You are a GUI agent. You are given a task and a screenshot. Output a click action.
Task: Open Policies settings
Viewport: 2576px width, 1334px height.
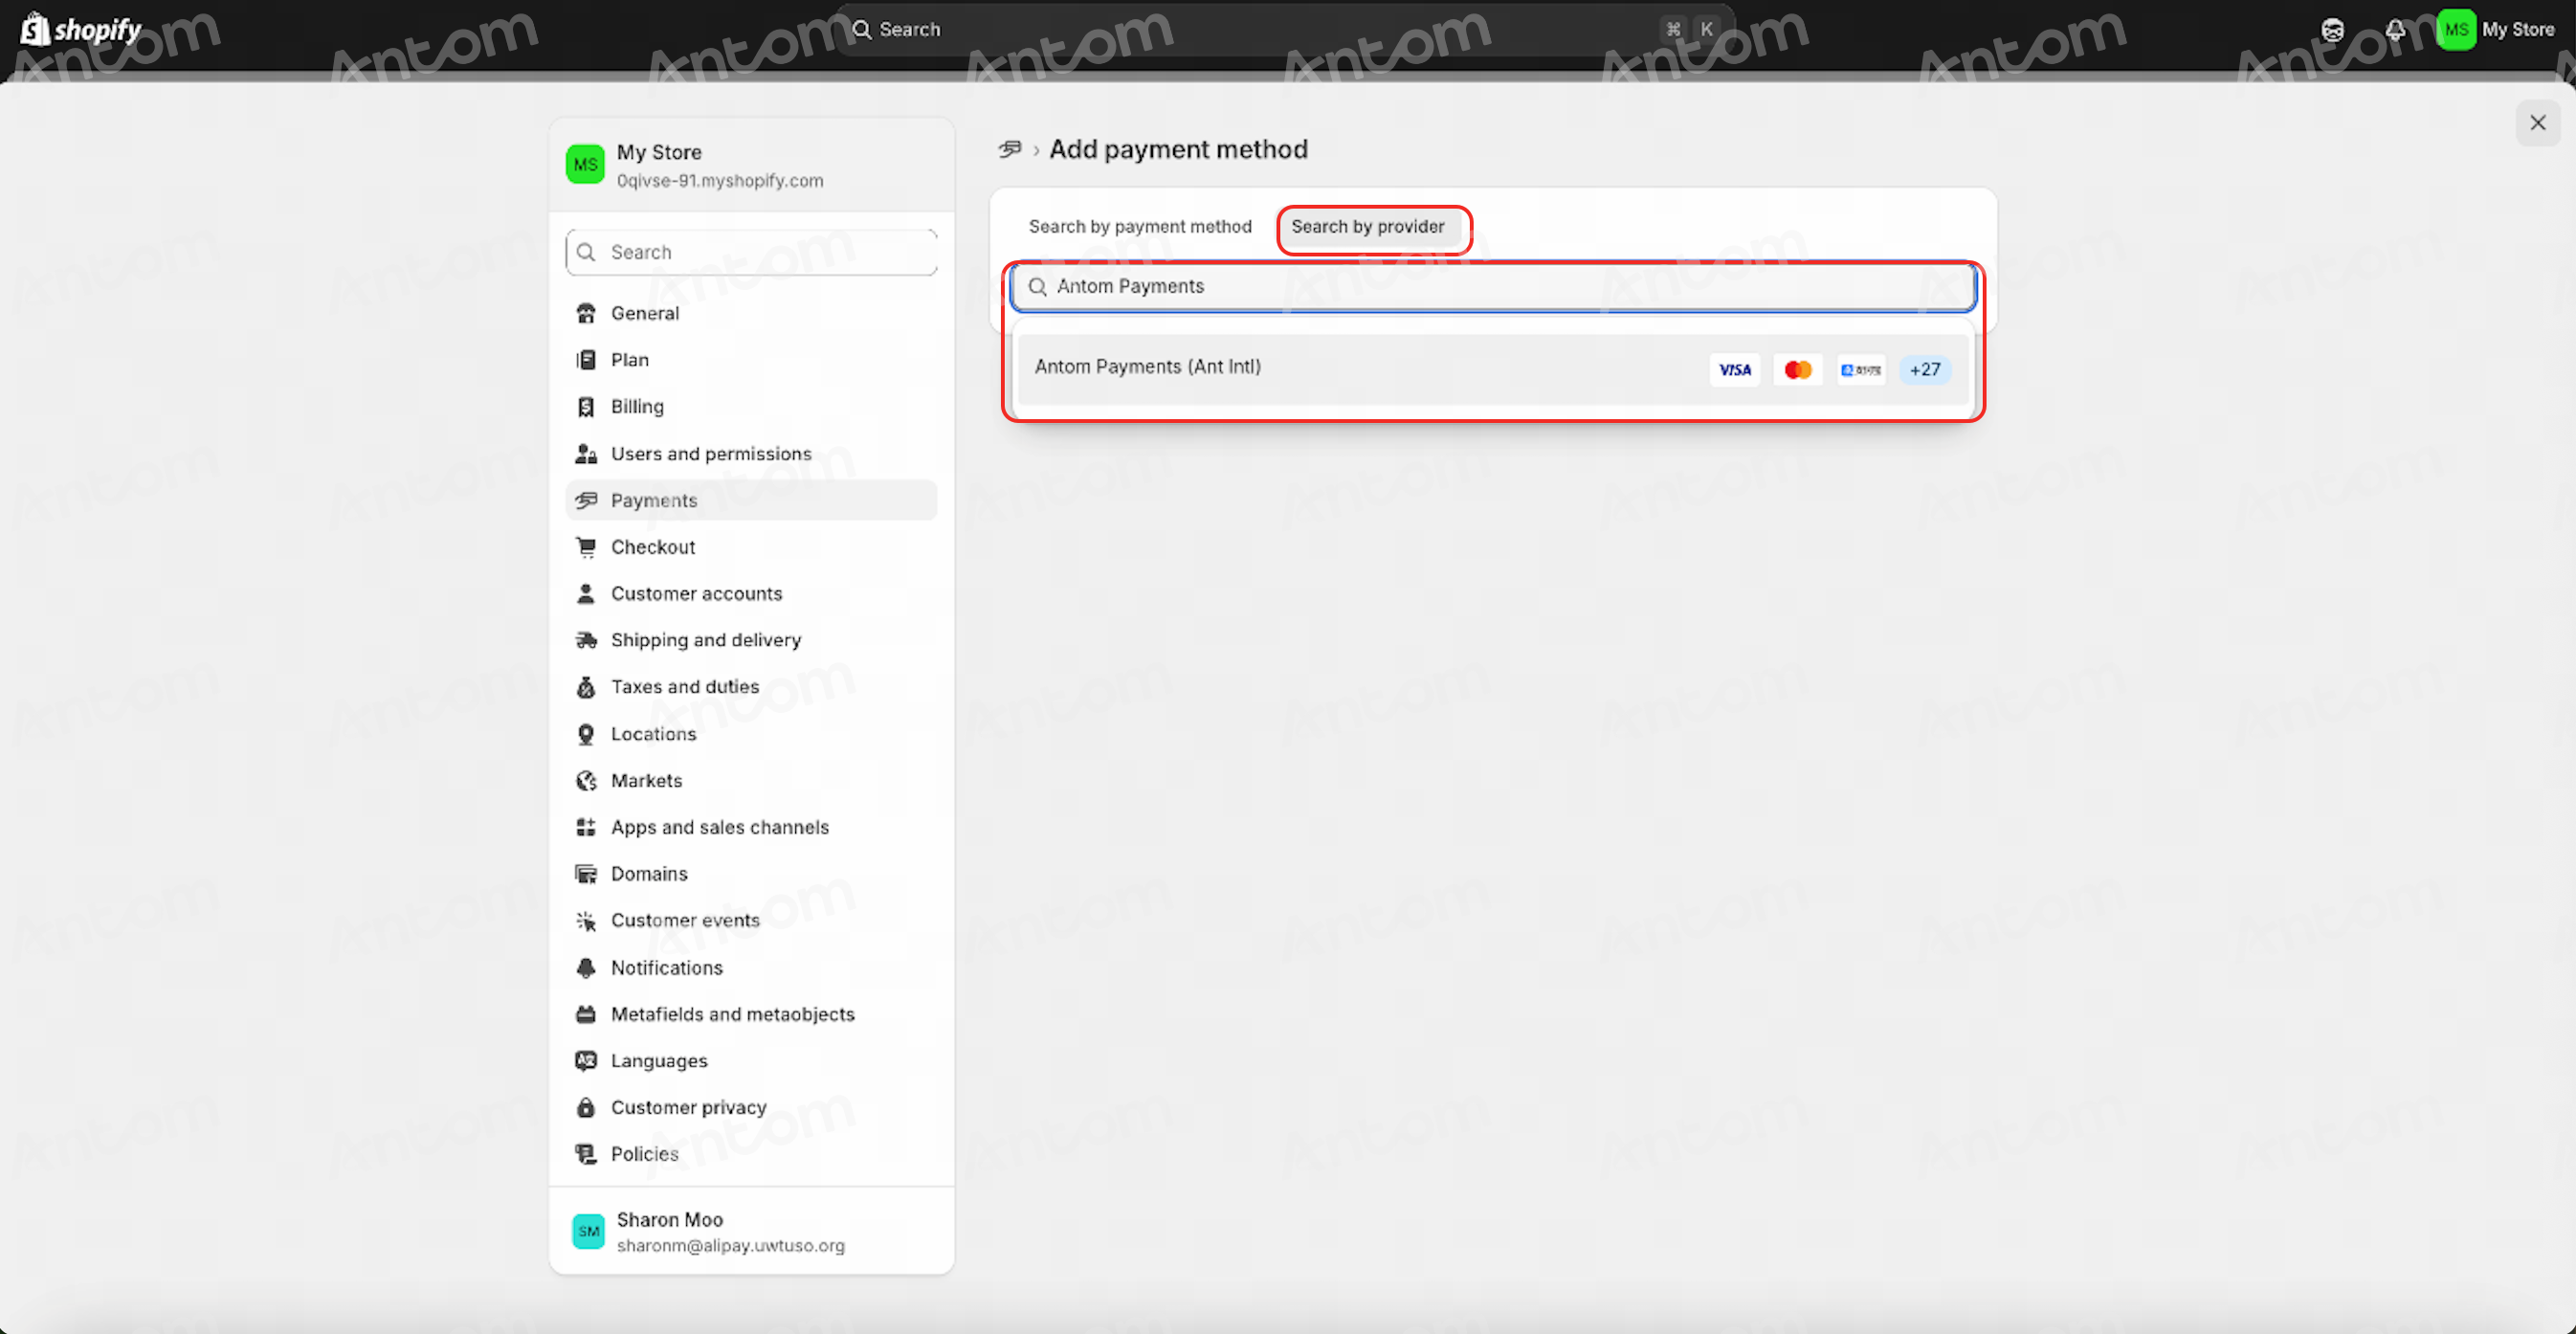tap(751, 1154)
